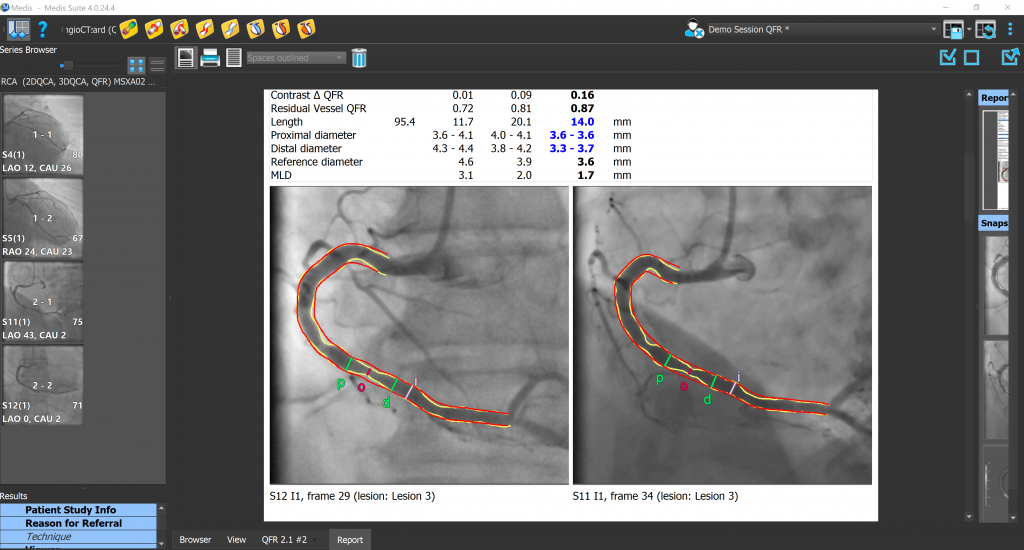Open the Demo Session QFR dropdown
1024x550 pixels.
(933, 30)
